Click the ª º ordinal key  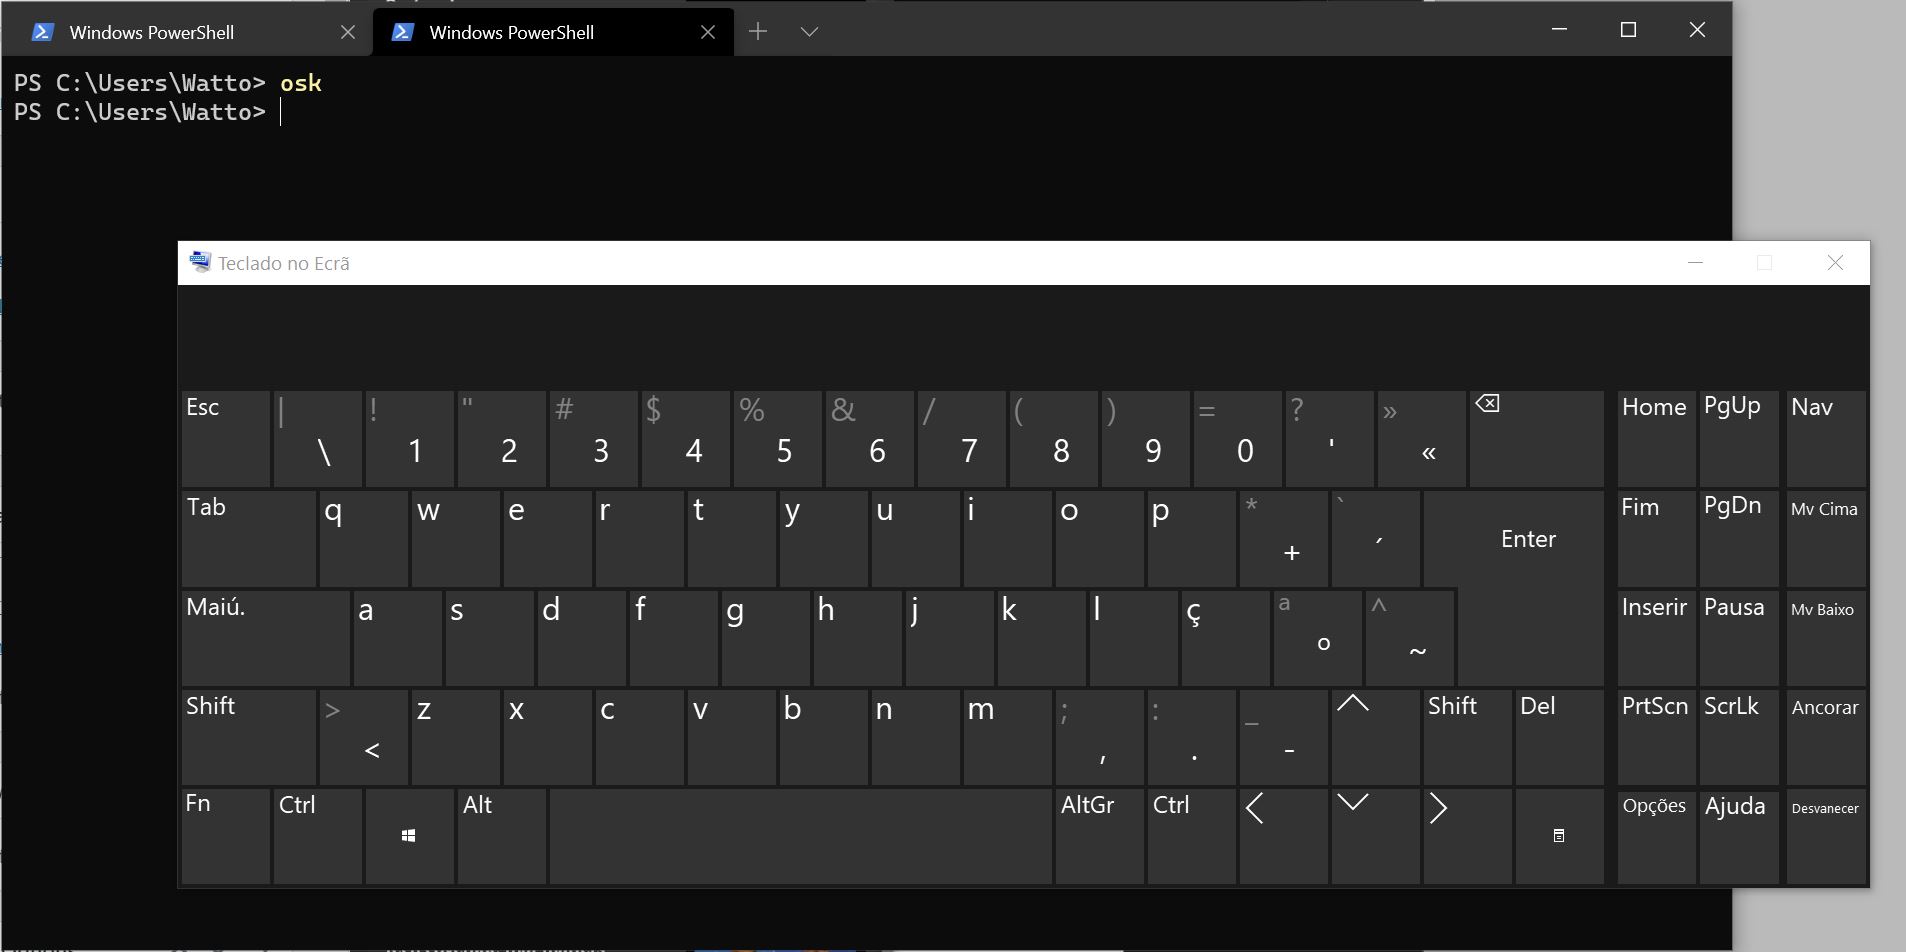click(x=1317, y=638)
